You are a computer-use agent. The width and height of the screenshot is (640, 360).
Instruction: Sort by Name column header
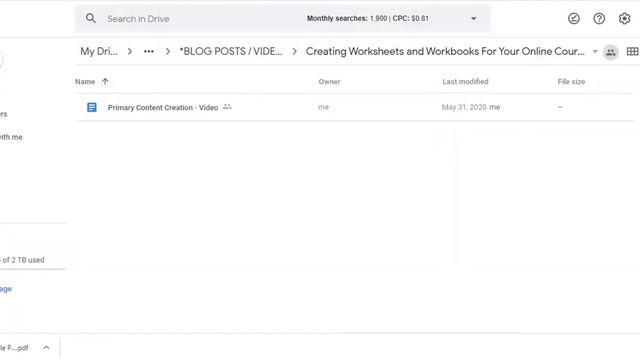tap(85, 82)
